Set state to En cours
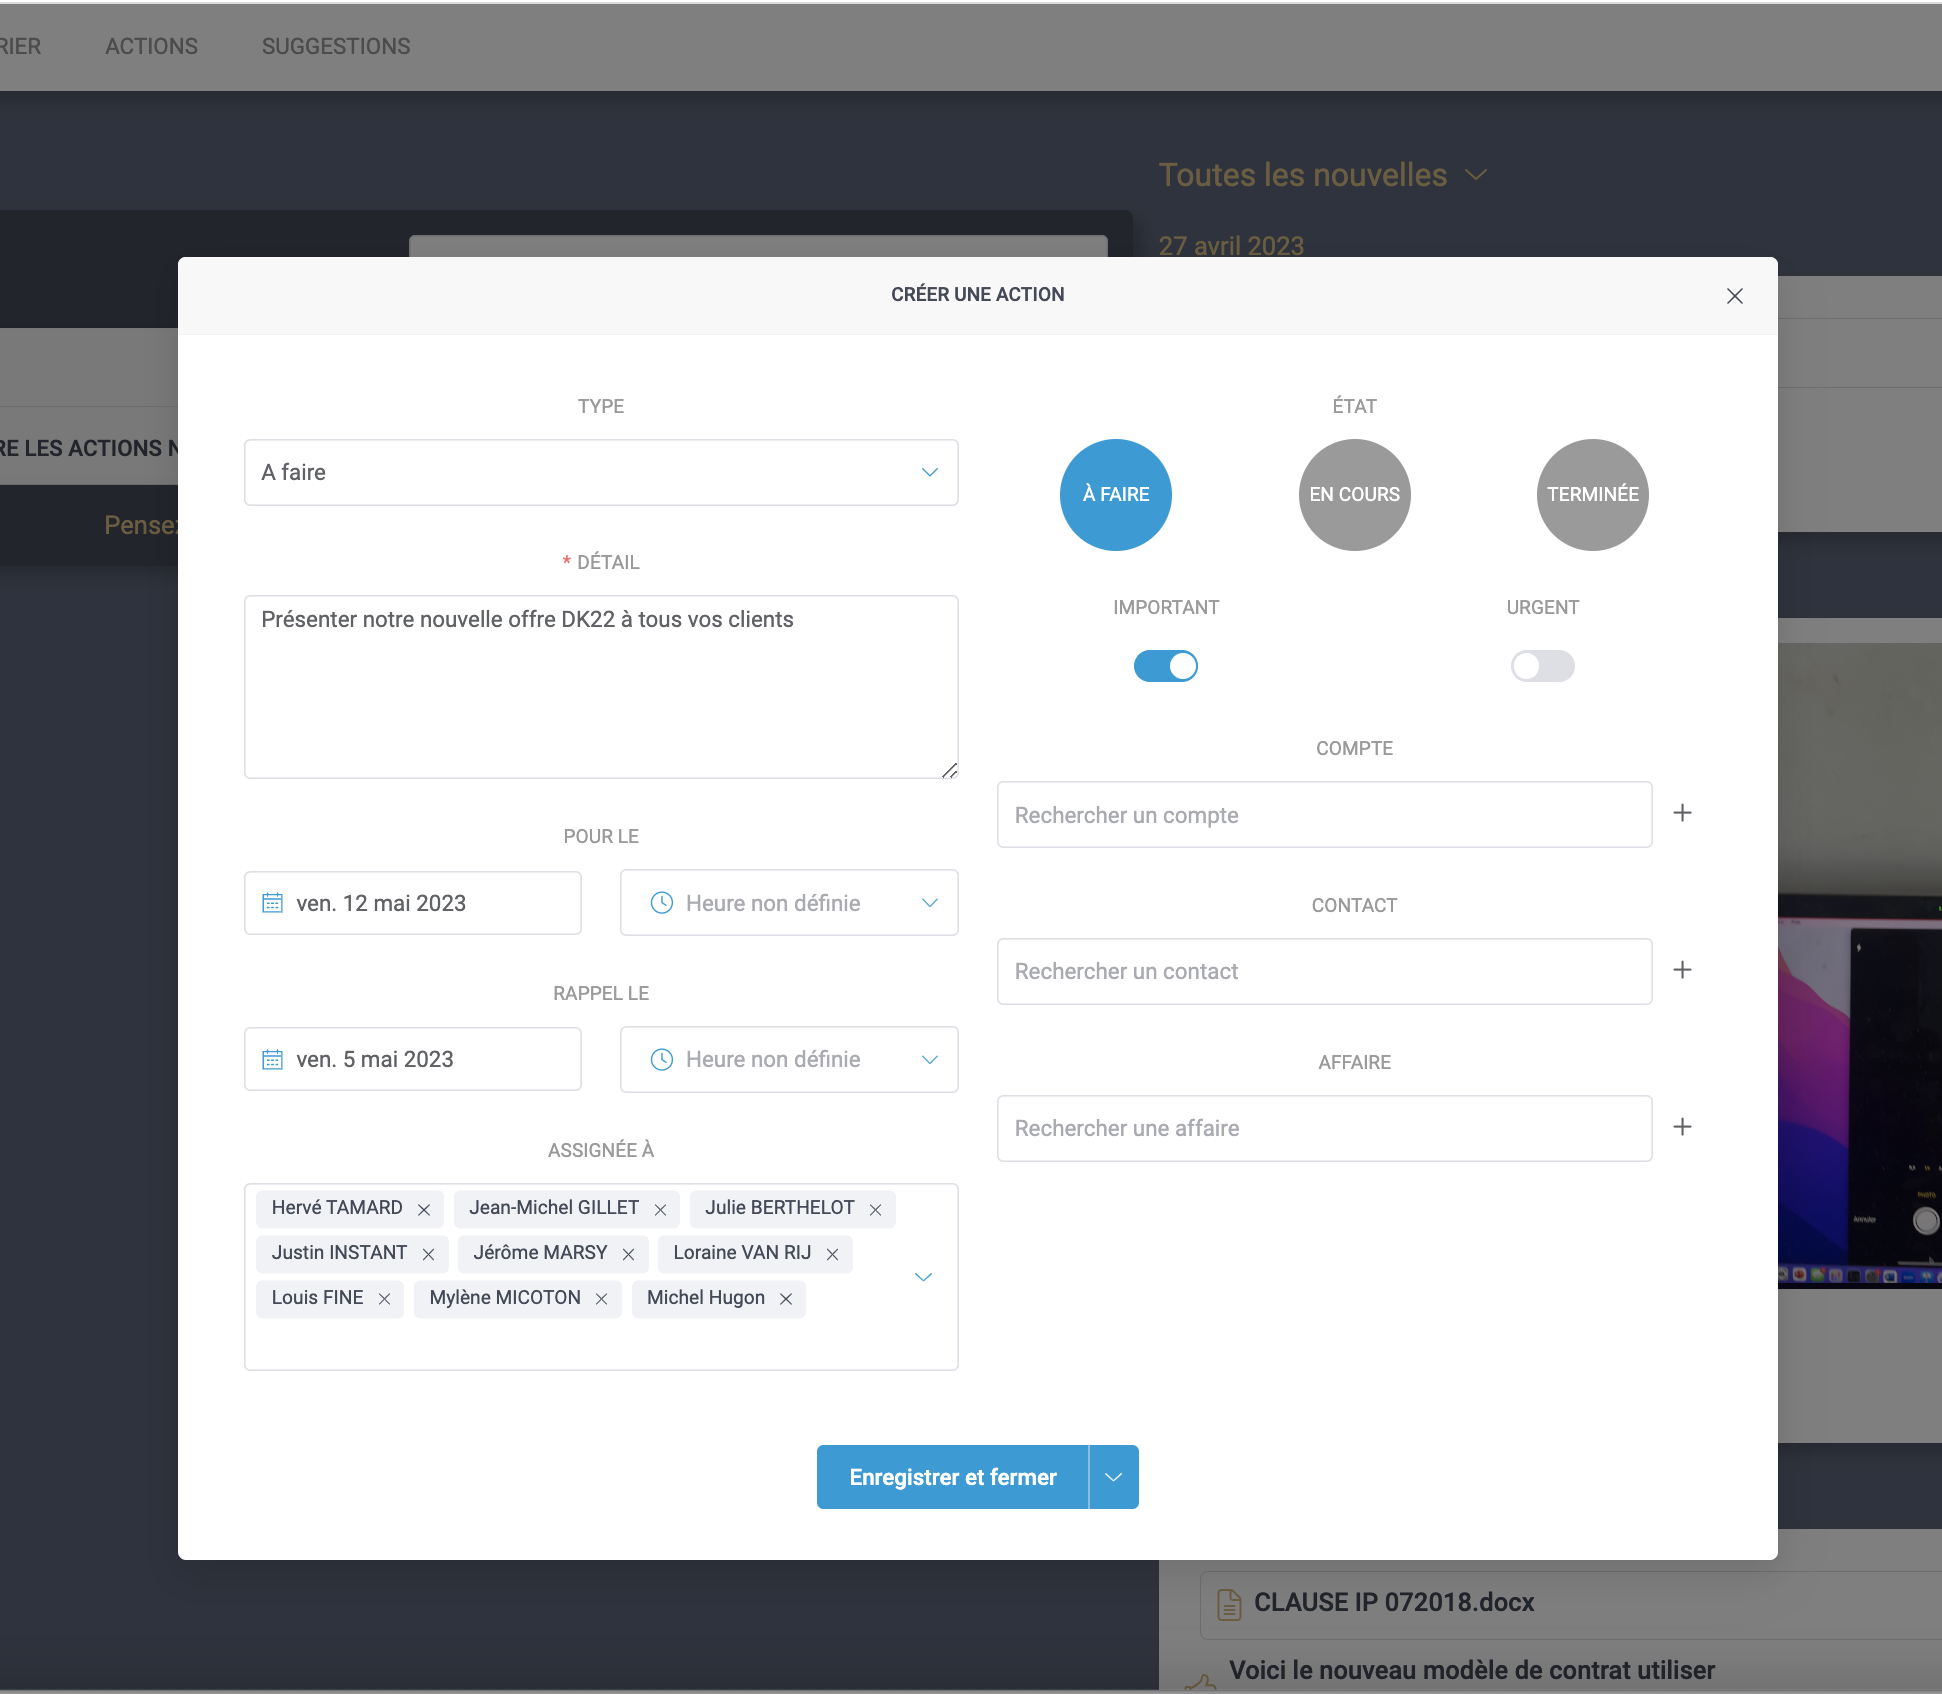This screenshot has height=1694, width=1942. pos(1354,494)
